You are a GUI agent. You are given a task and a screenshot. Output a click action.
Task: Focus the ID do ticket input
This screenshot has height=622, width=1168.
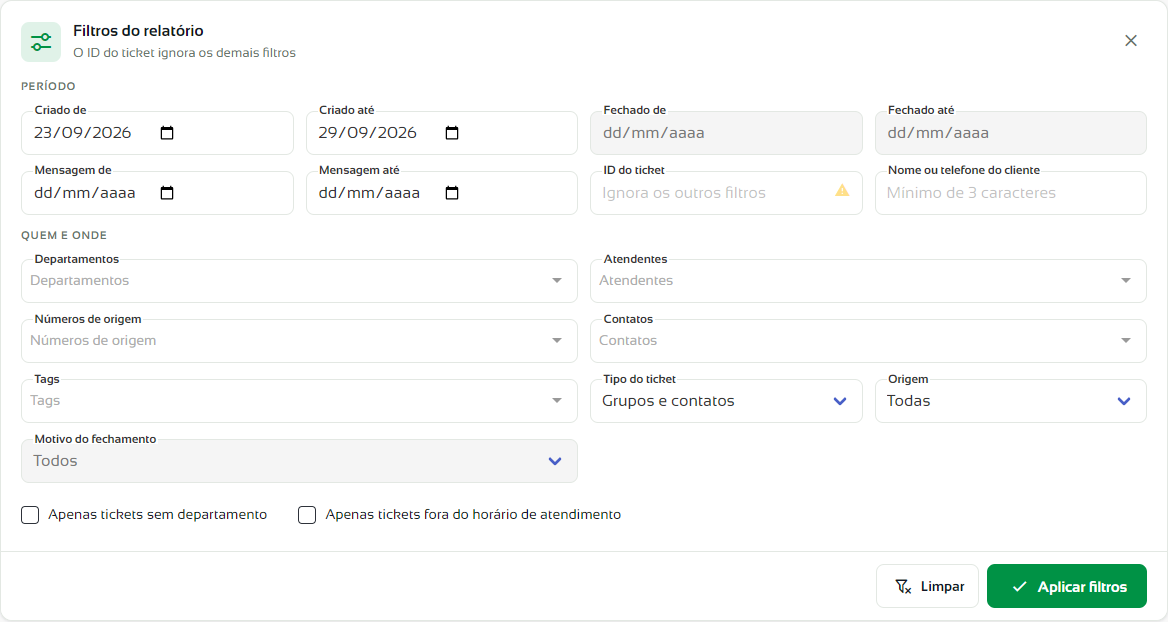(726, 193)
